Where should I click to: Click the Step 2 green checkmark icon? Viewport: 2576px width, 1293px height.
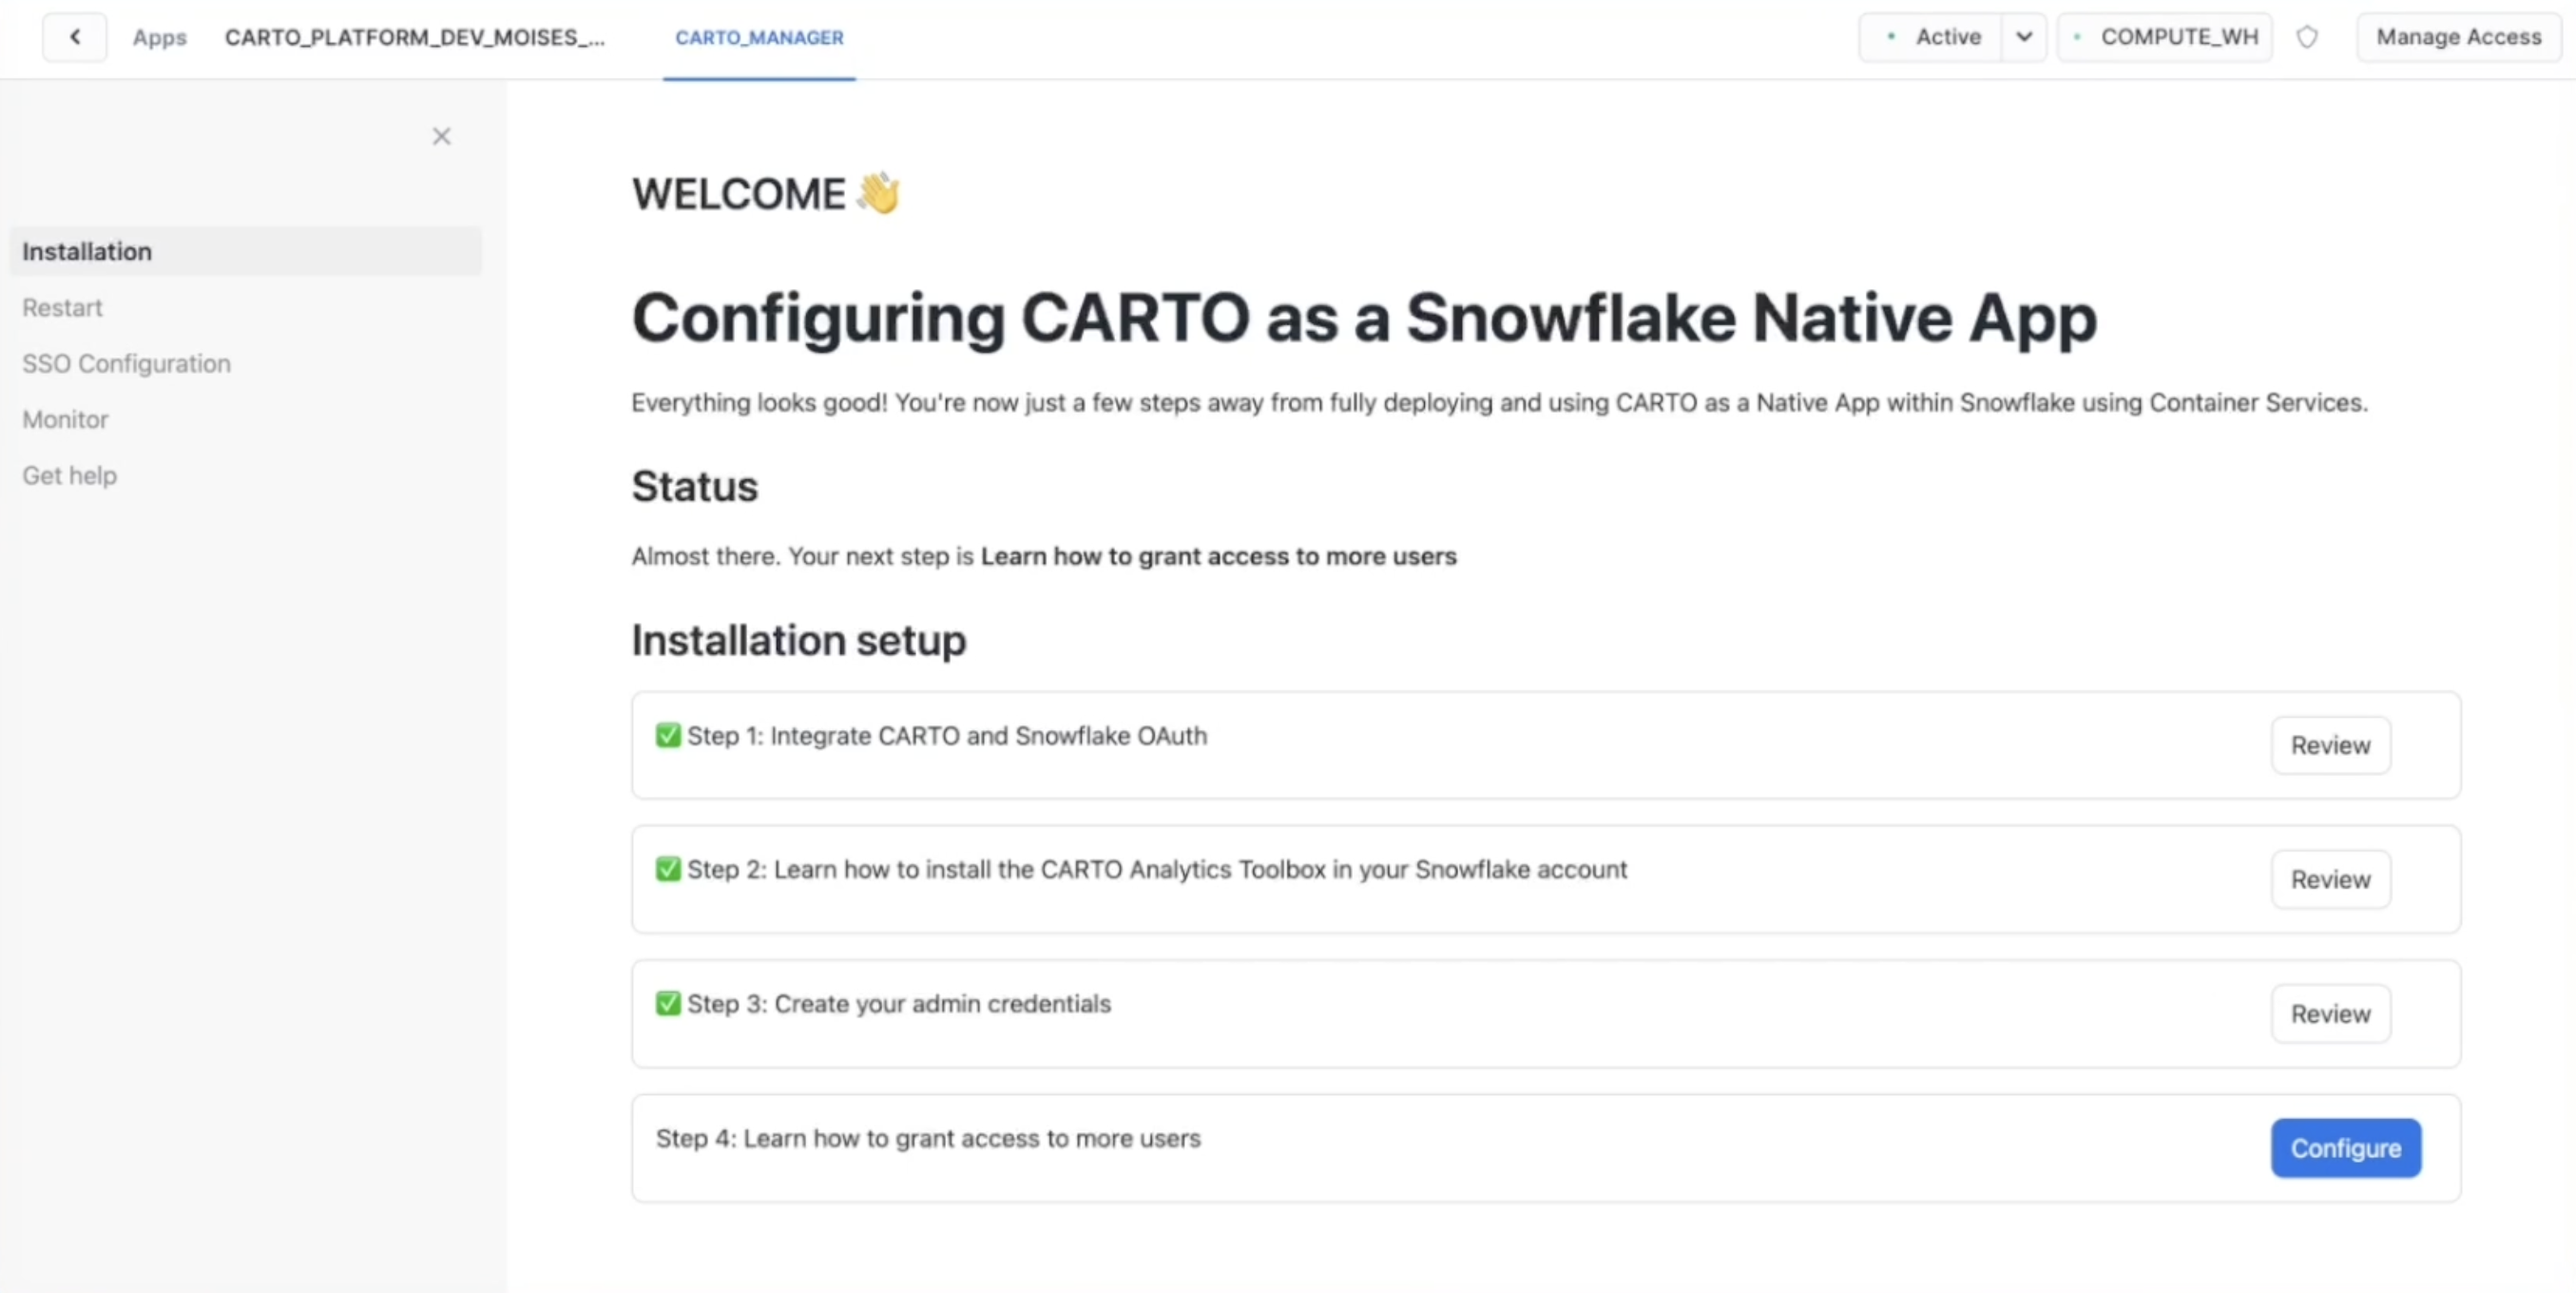click(x=668, y=869)
